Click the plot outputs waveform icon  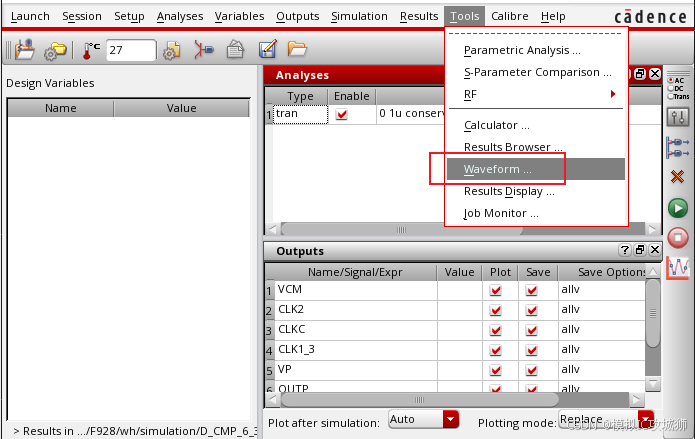click(678, 268)
